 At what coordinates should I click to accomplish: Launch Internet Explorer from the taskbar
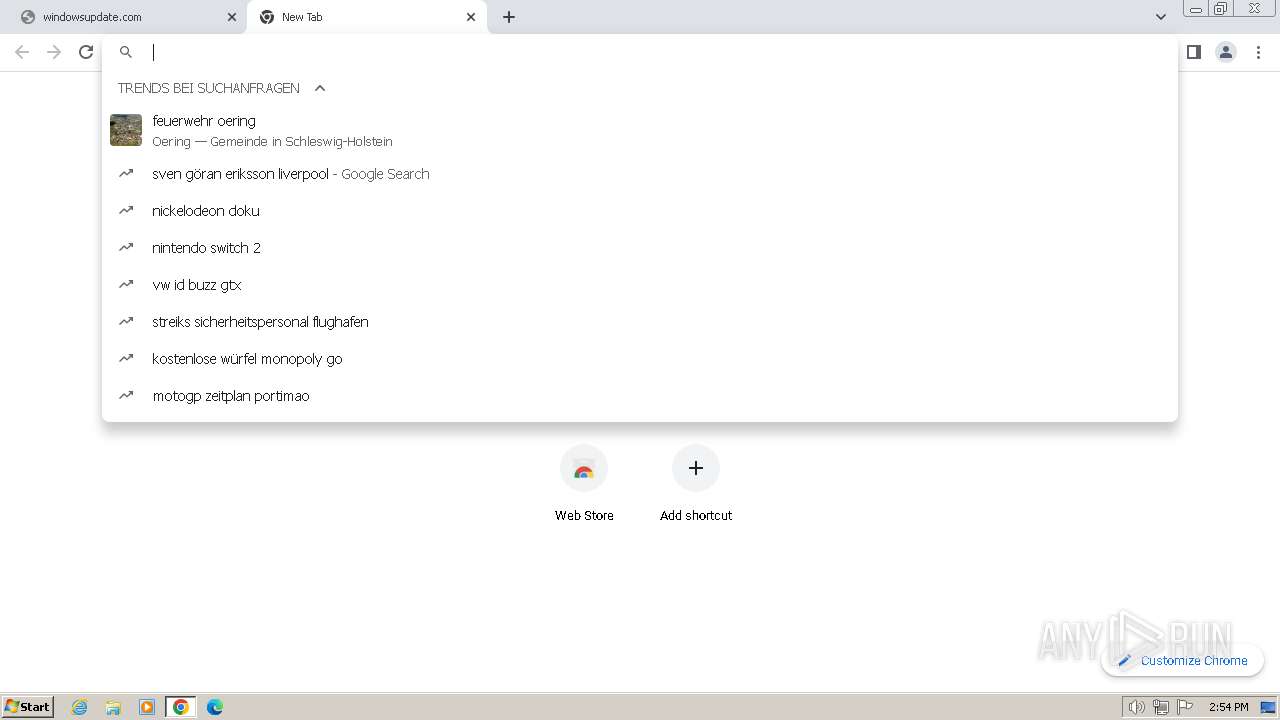click(80, 707)
